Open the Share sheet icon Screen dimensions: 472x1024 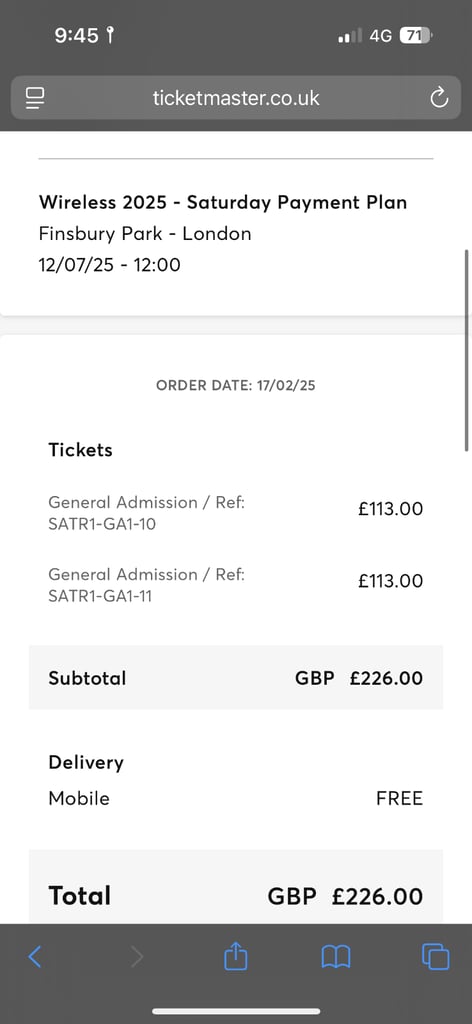coord(236,956)
